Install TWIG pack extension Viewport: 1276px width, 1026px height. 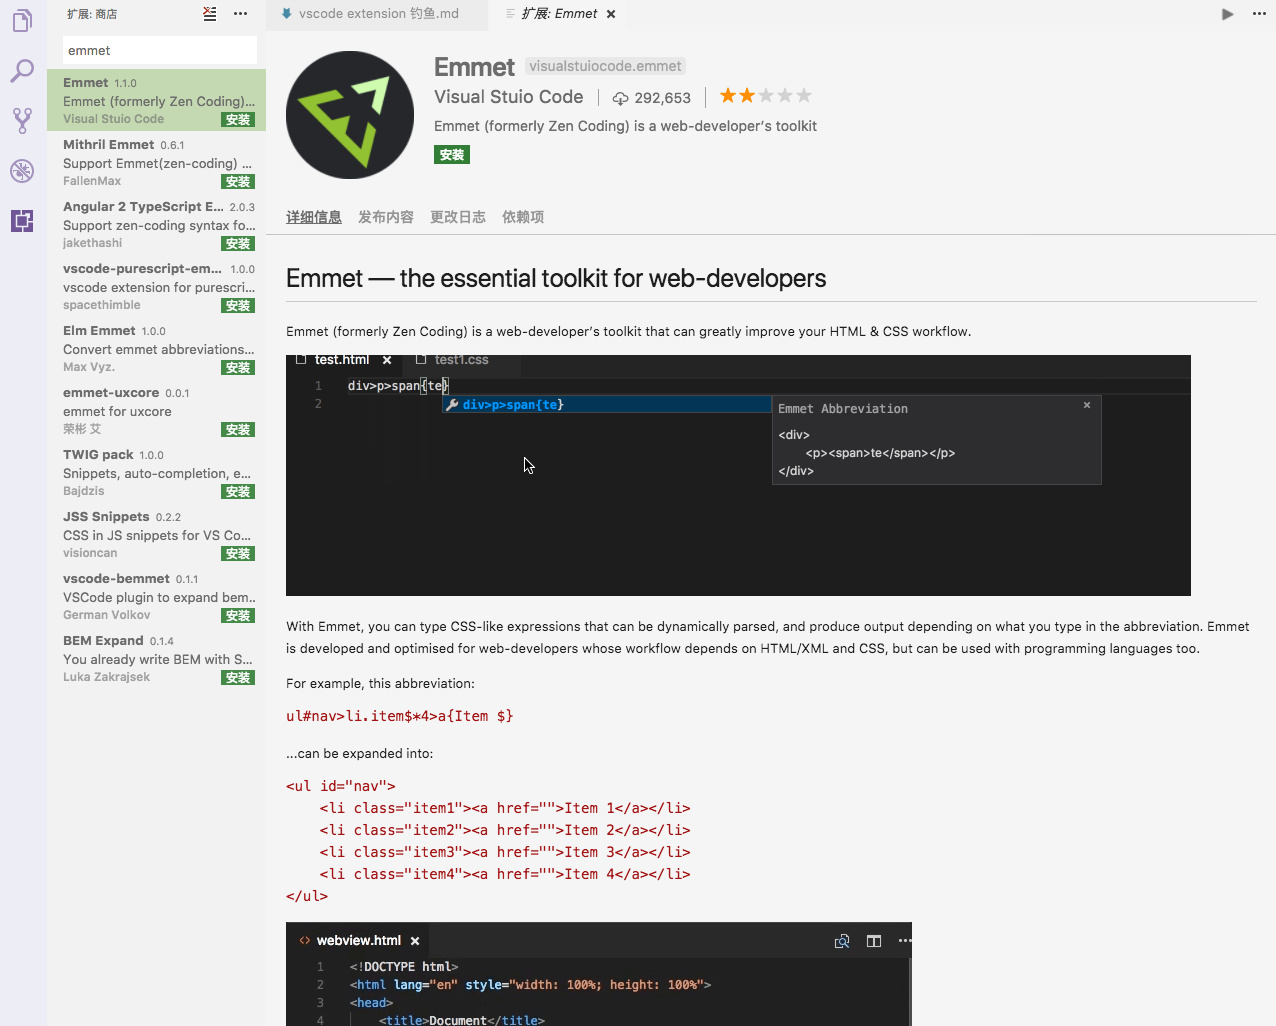coord(238,492)
